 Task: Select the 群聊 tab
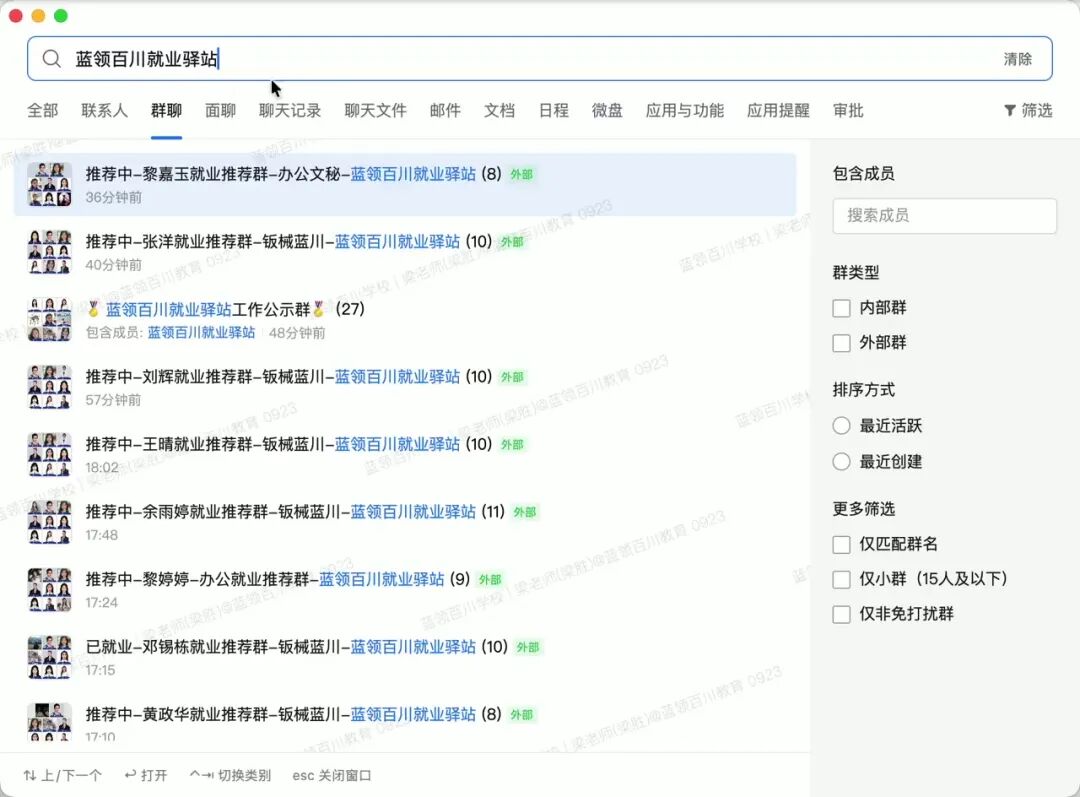pos(166,110)
